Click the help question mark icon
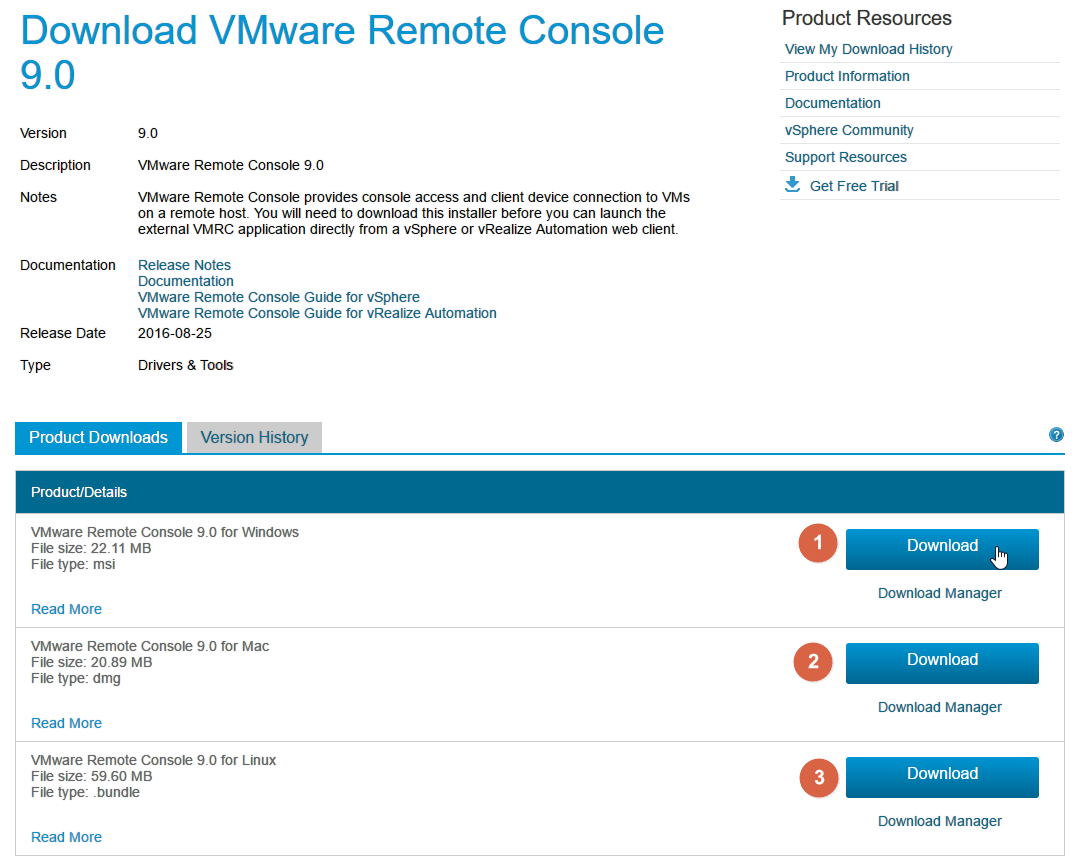1079x868 pixels. (x=1056, y=434)
